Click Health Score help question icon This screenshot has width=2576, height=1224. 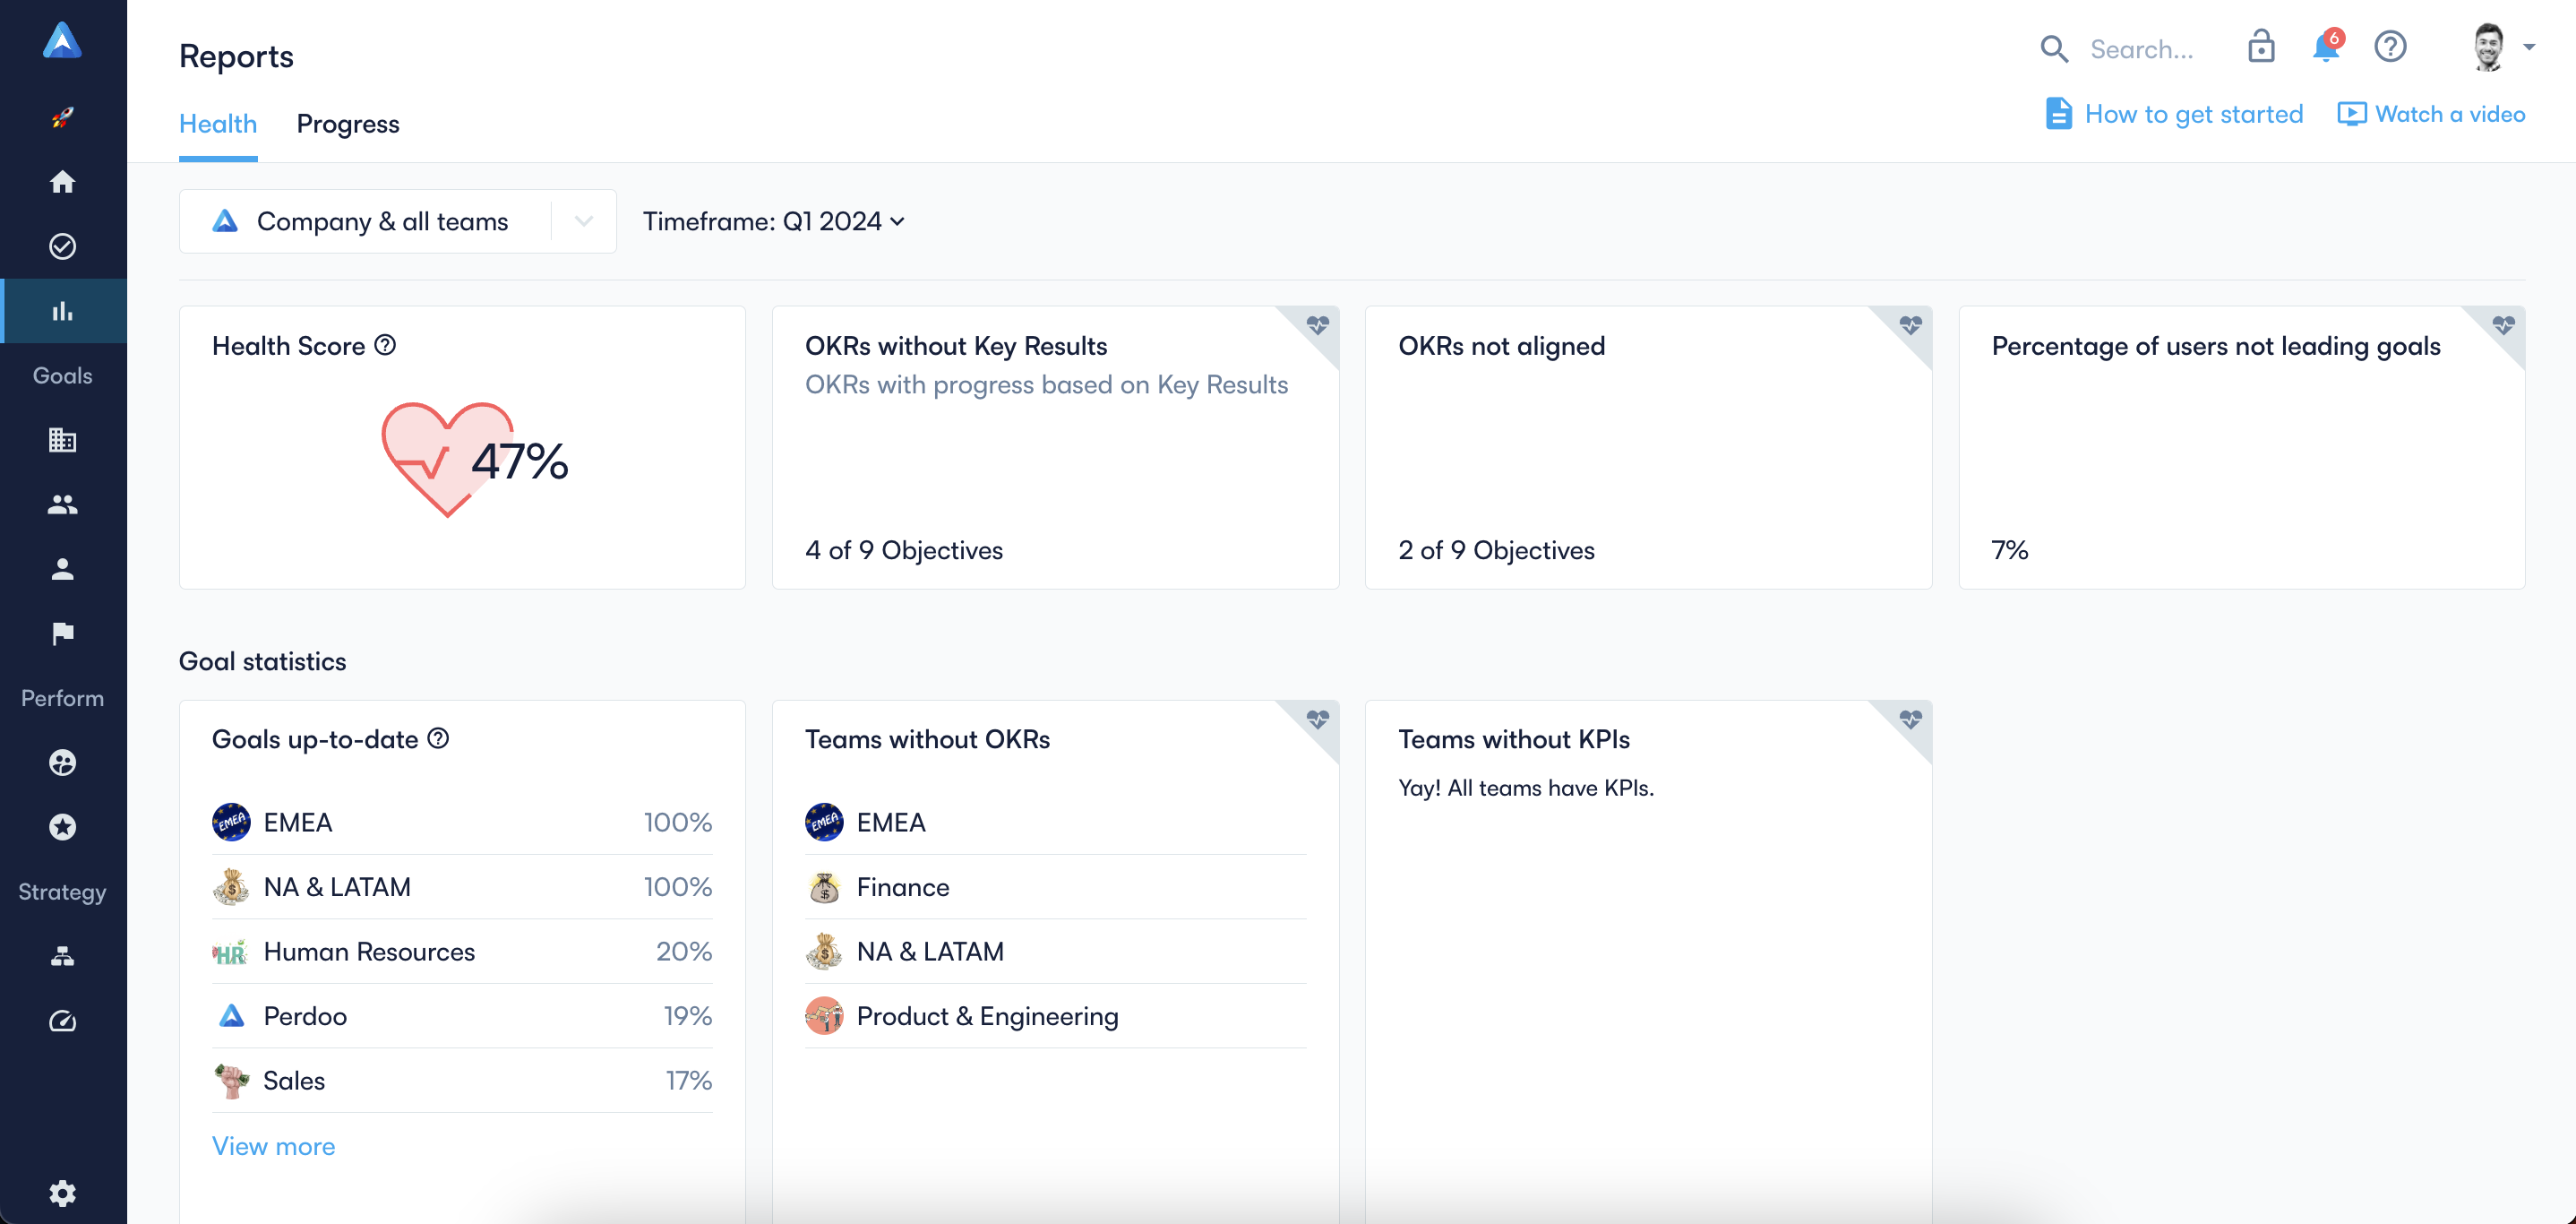click(x=385, y=345)
